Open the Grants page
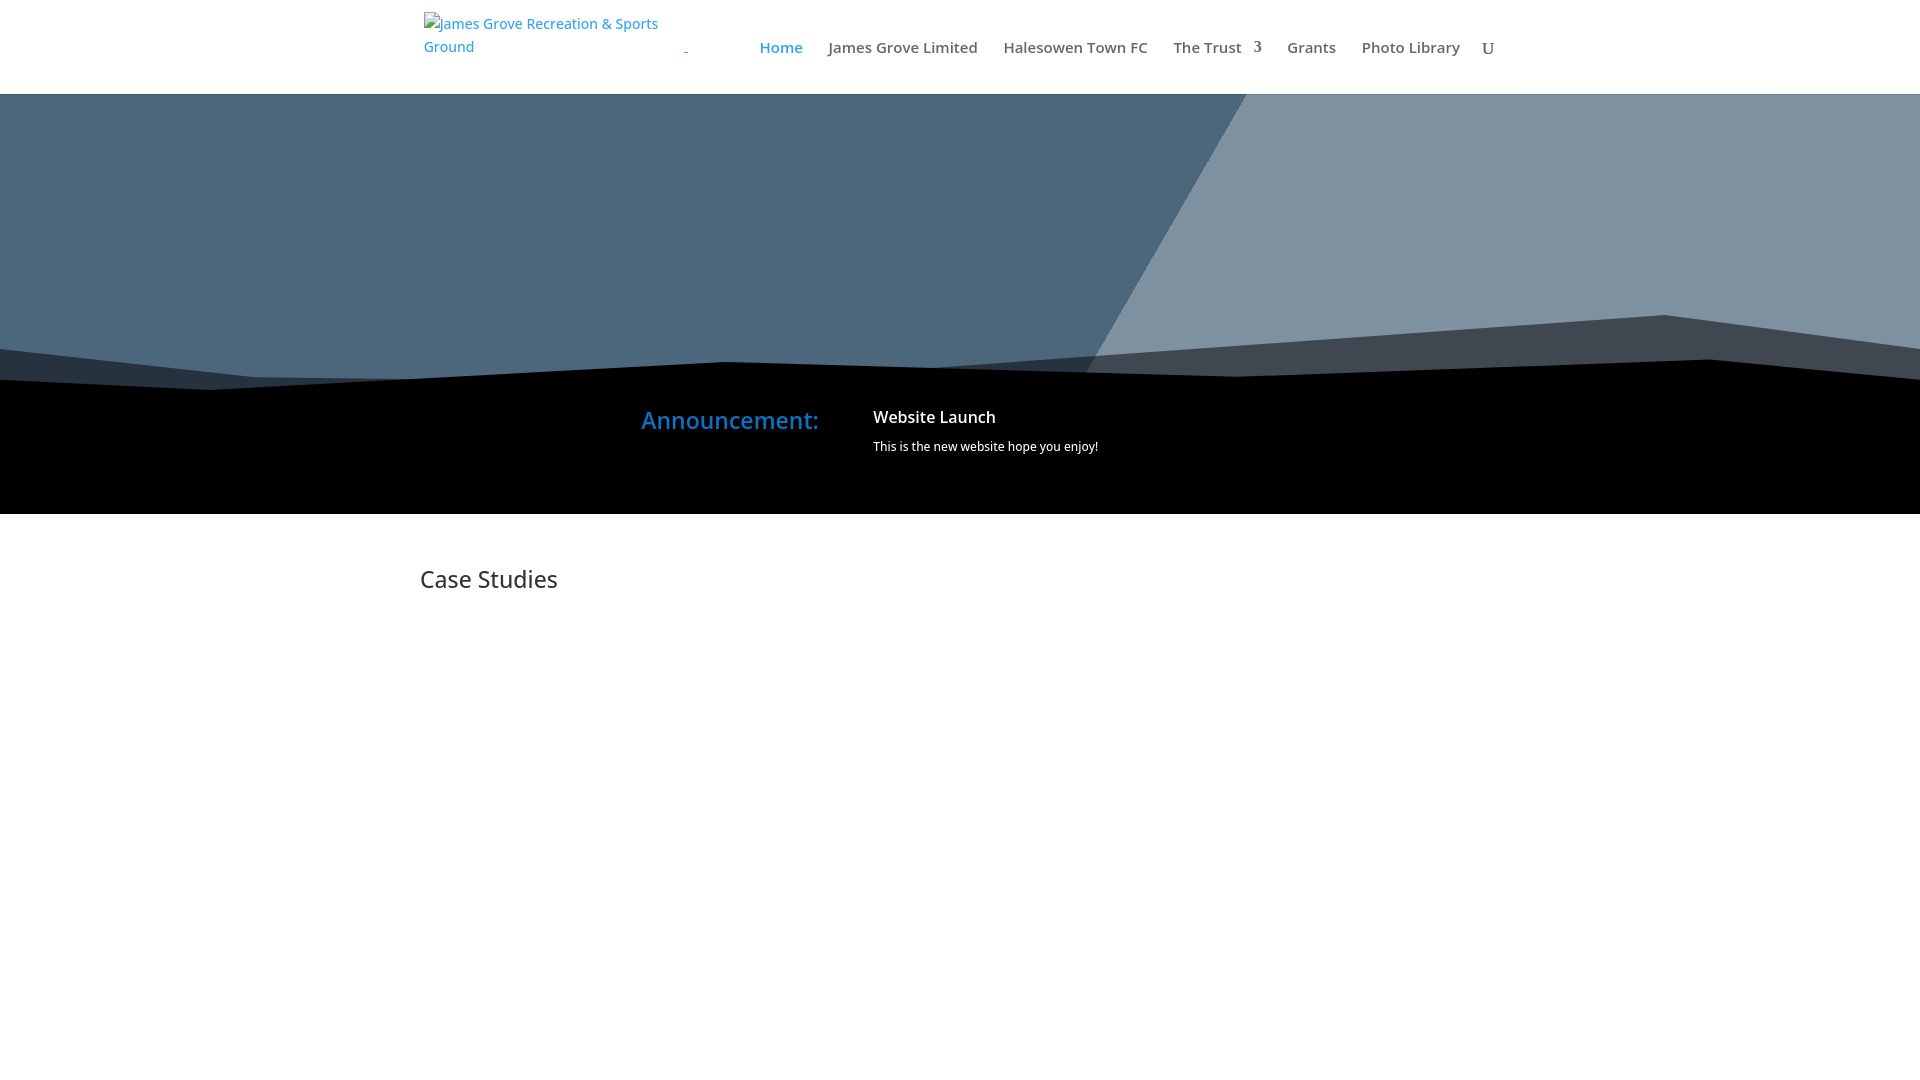Viewport: 1920px width, 1080px height. [1311, 47]
